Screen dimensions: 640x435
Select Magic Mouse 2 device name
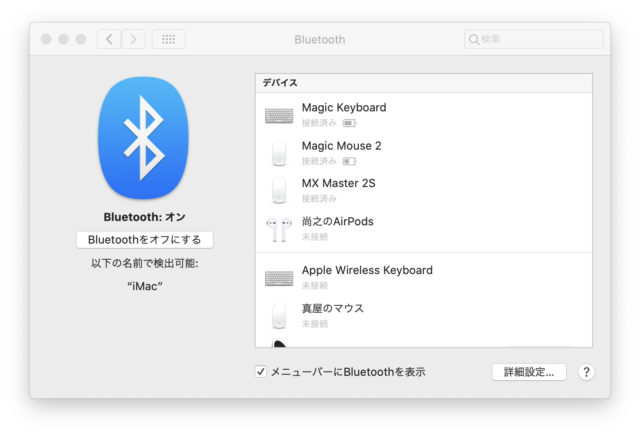pyautogui.click(x=342, y=146)
